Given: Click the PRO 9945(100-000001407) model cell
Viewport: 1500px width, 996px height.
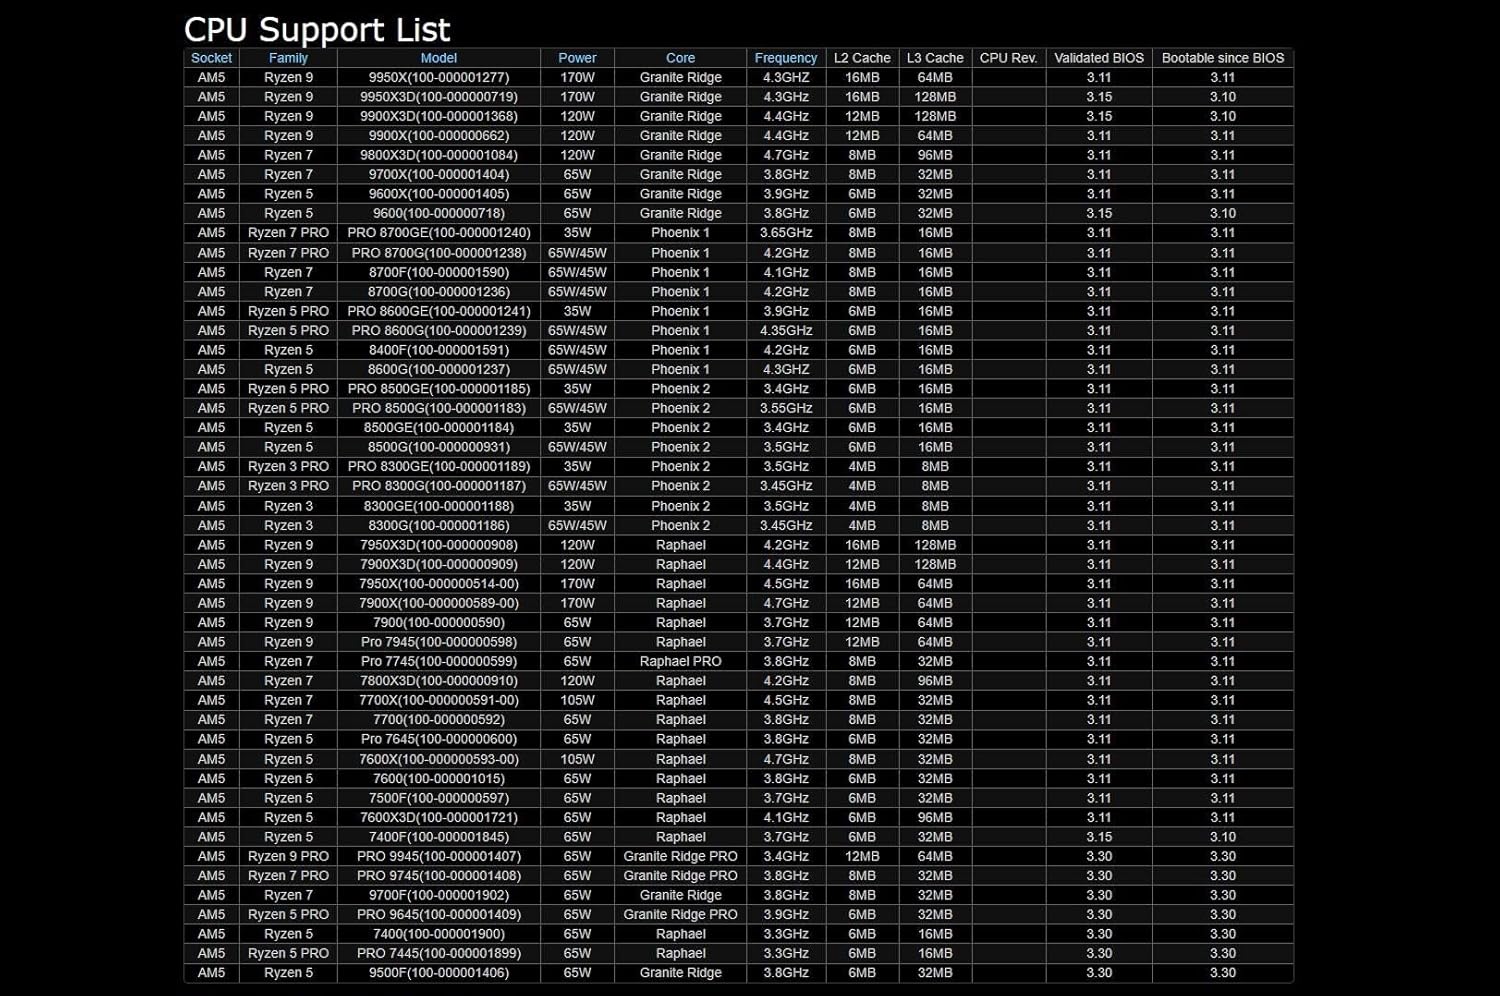Looking at the screenshot, I should click(438, 856).
